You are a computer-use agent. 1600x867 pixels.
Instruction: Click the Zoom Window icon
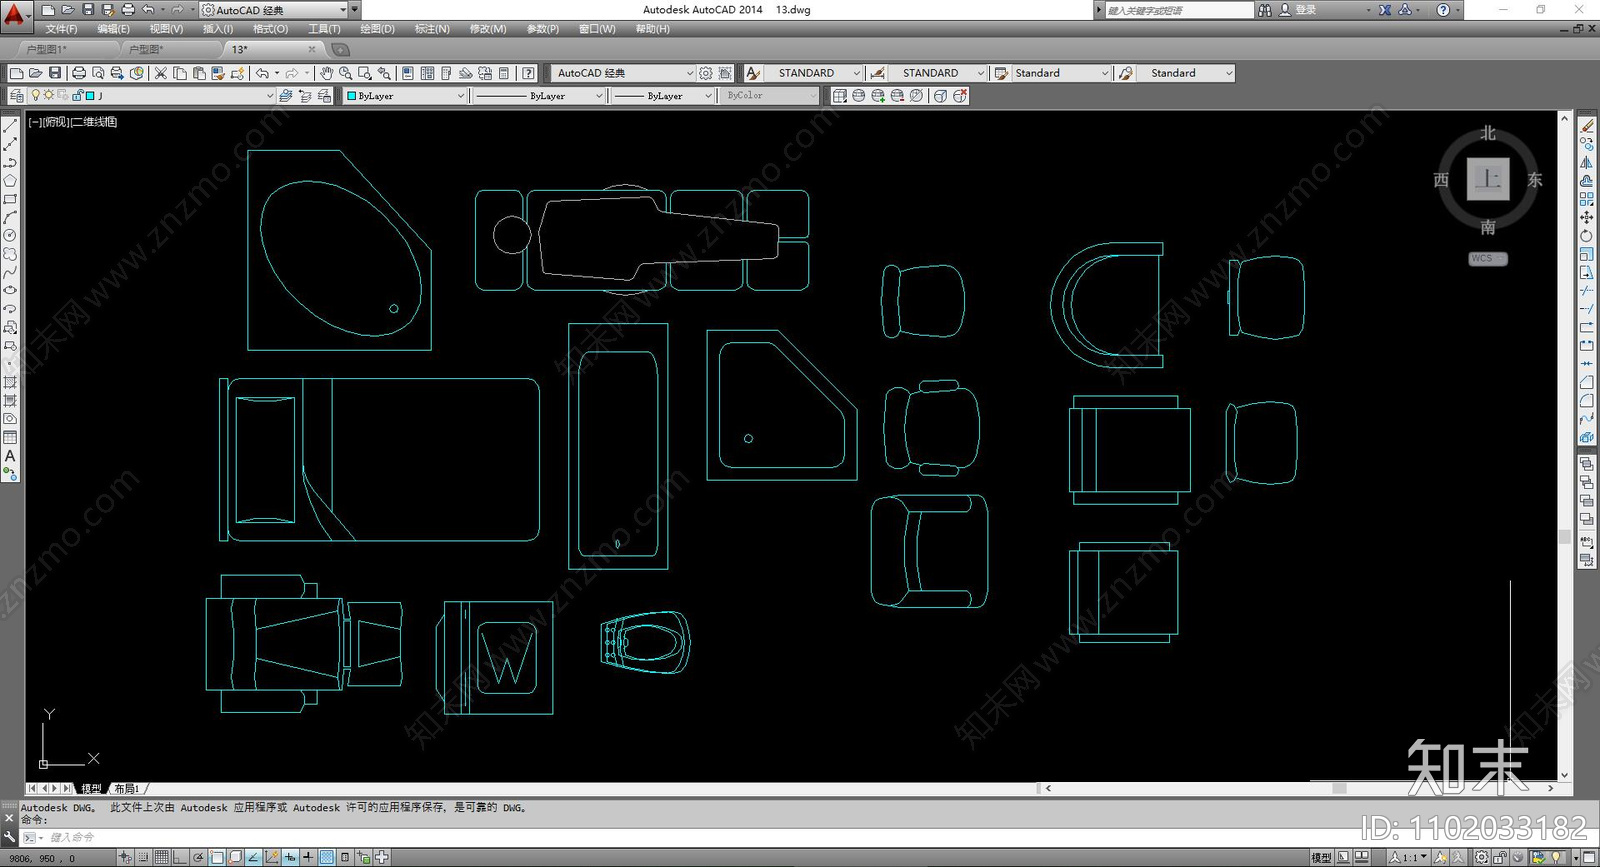click(x=364, y=73)
